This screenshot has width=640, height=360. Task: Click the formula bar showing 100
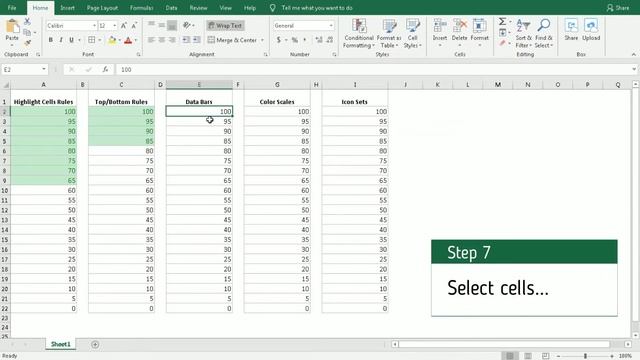click(x=373, y=69)
